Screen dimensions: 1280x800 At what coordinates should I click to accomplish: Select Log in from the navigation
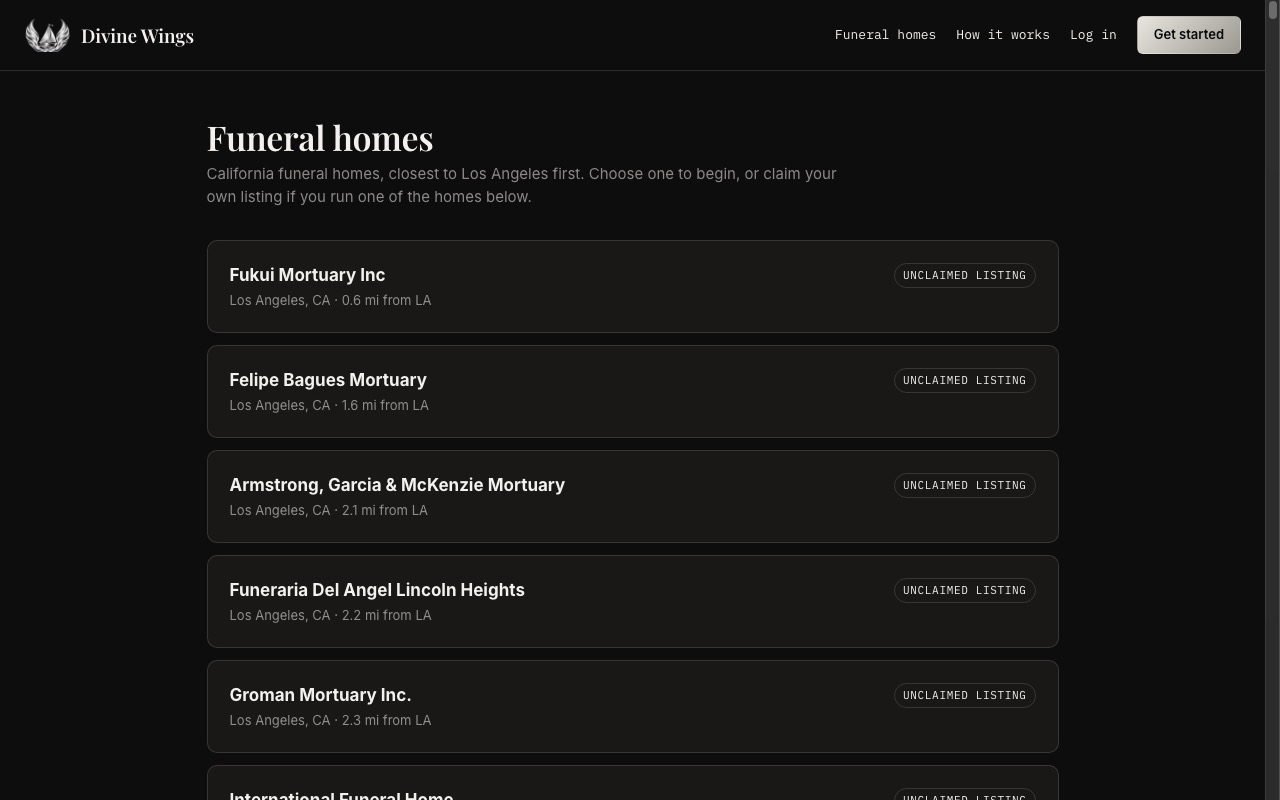tap(1093, 35)
